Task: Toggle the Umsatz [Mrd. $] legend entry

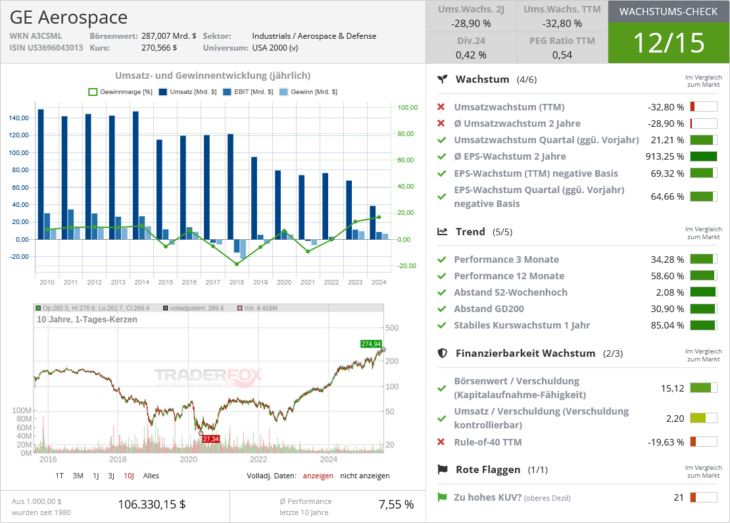Action: click(x=188, y=92)
